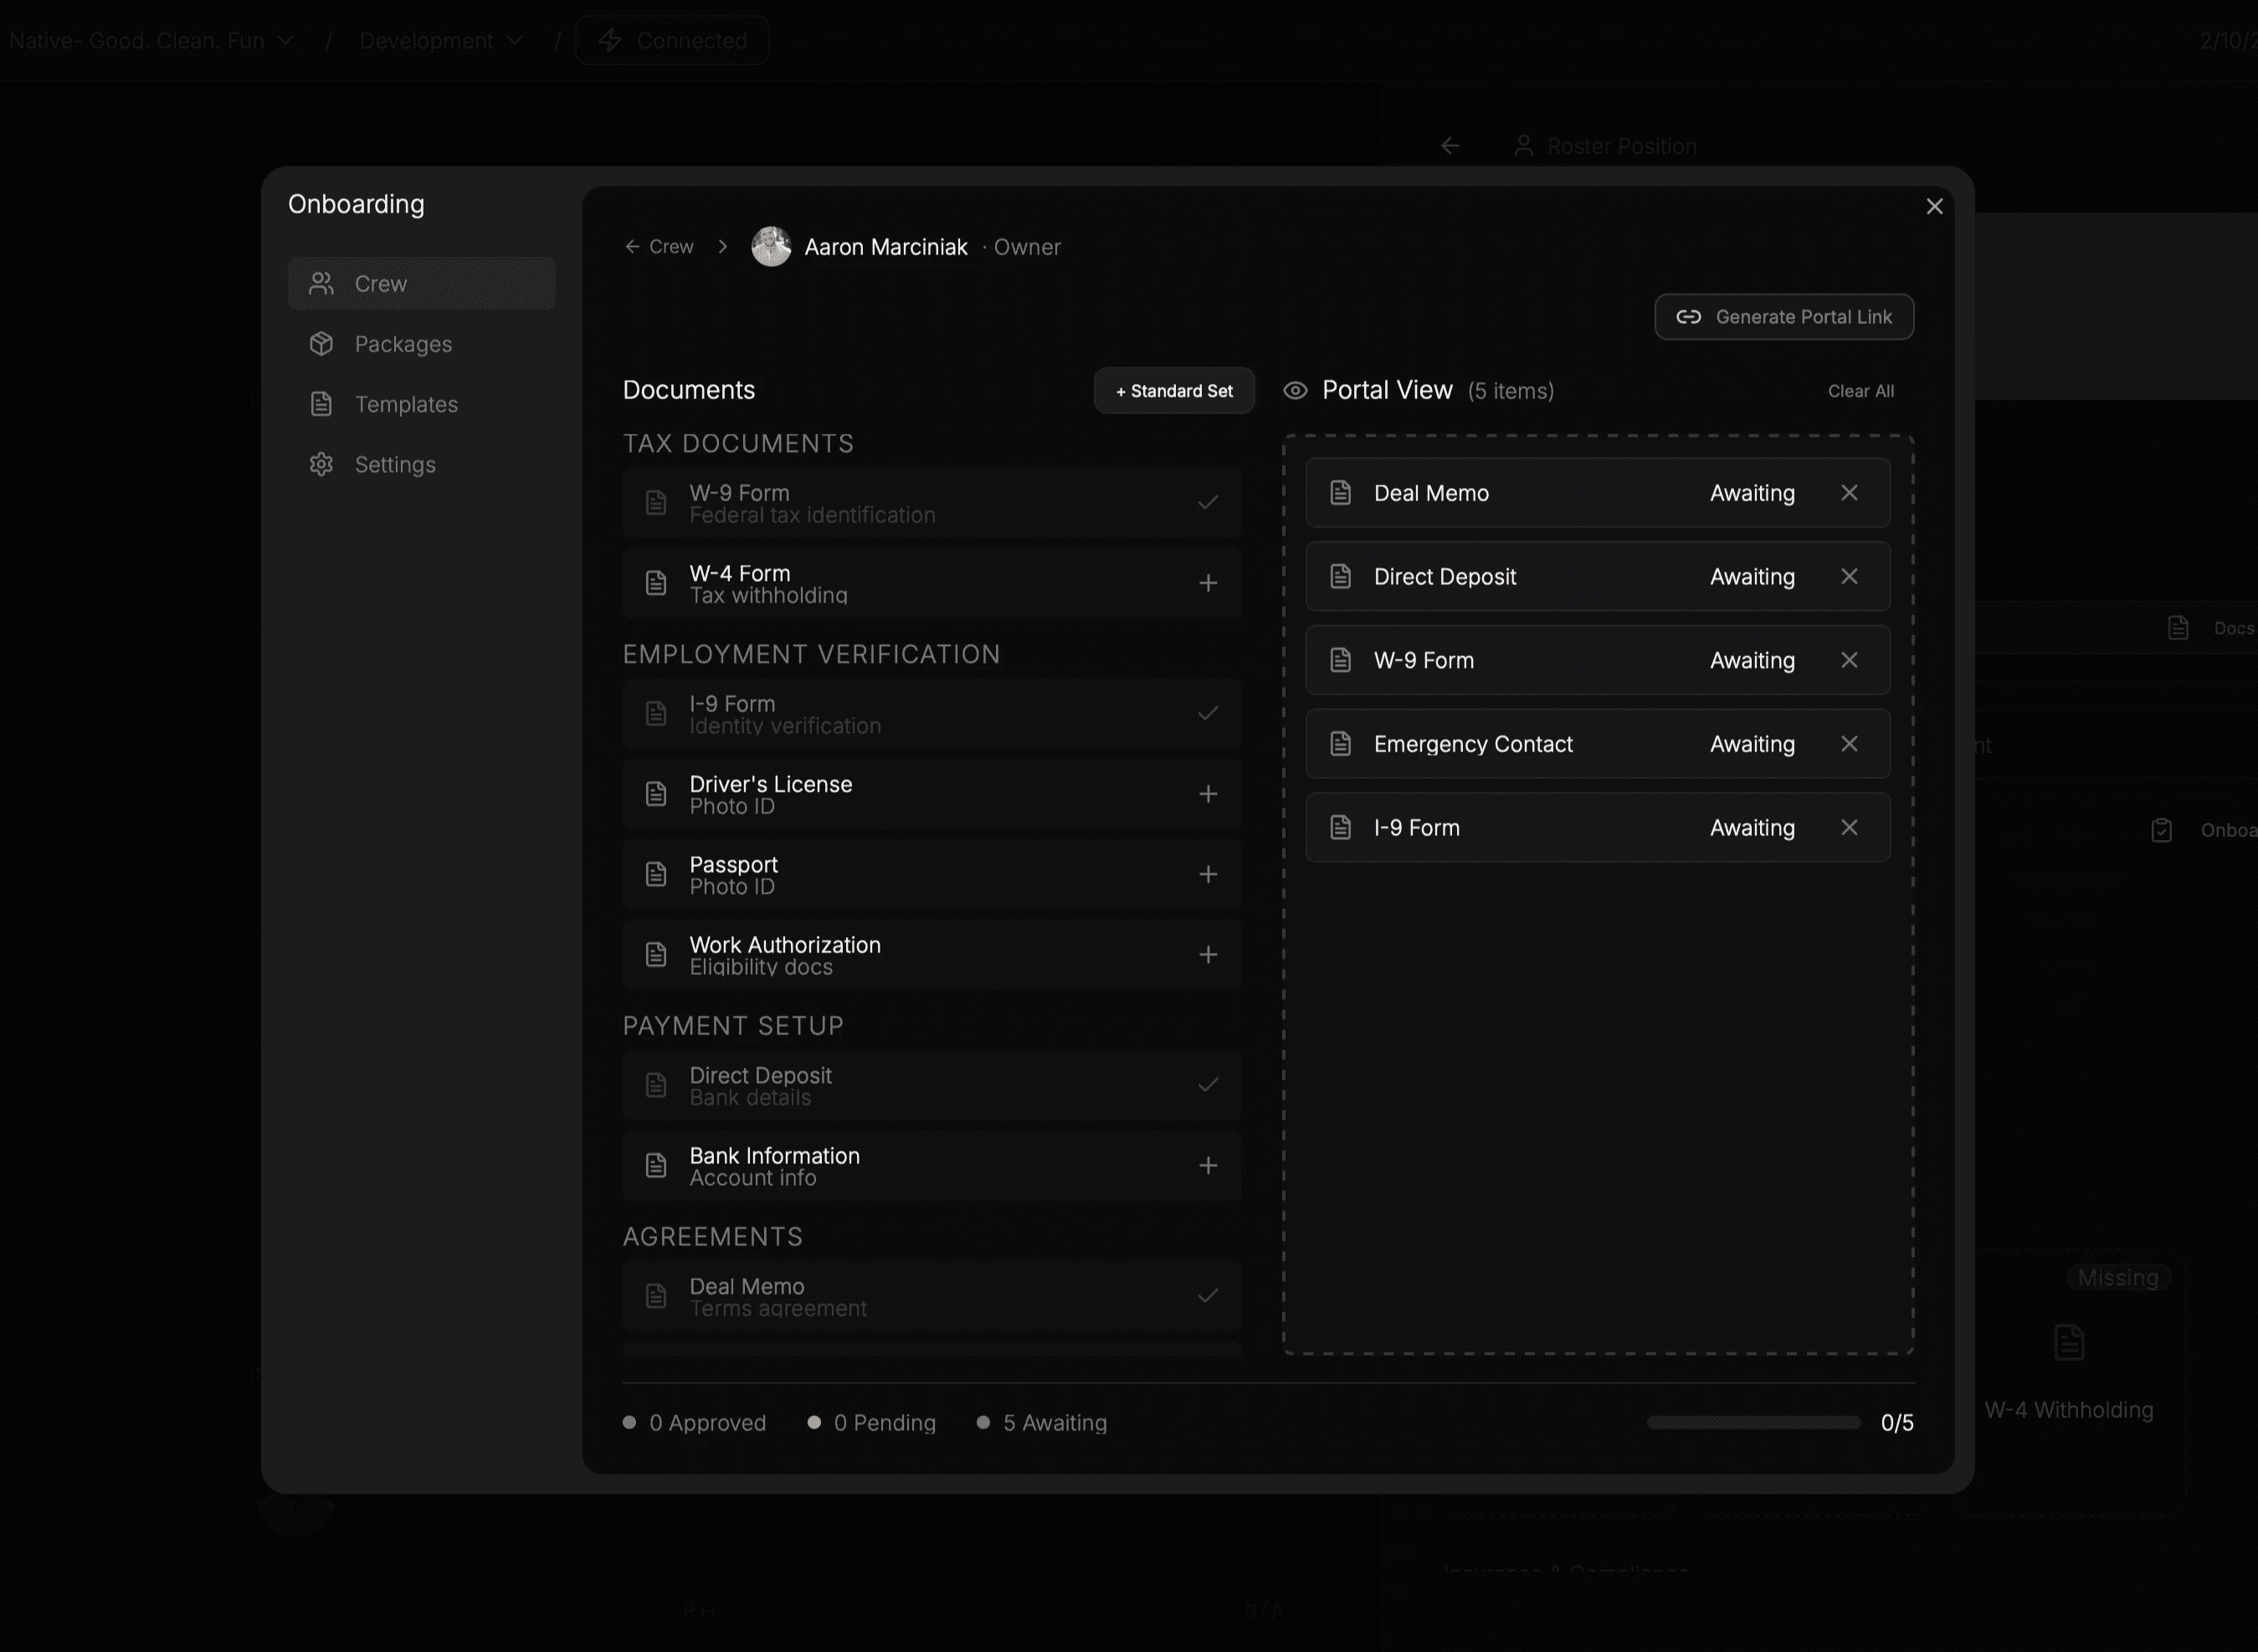Toggle the W-9 Form checkmark
2258x1652 pixels.
[x=1208, y=502]
